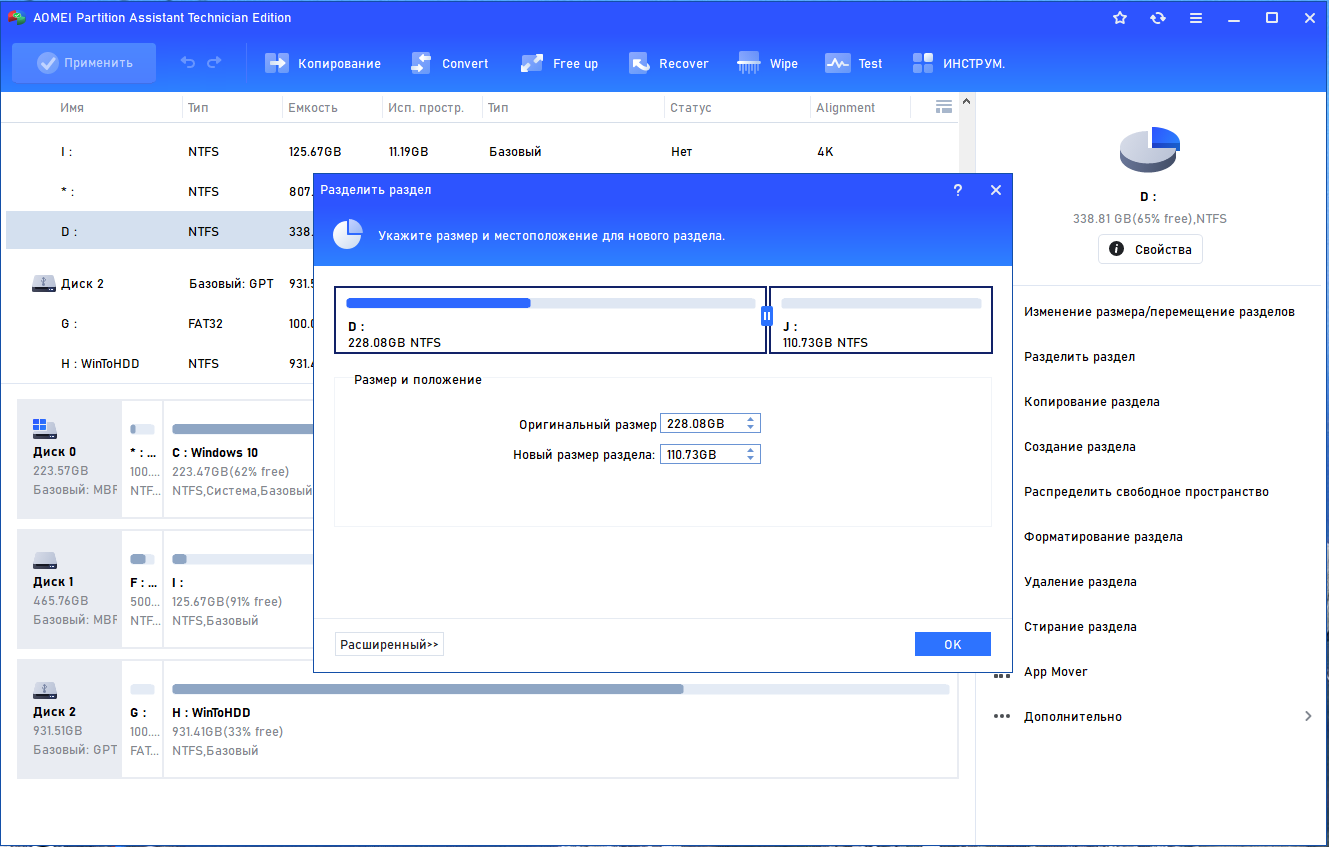Click the column settings icon in table header
This screenshot has width=1329, height=847.
pyautogui.click(x=943, y=107)
